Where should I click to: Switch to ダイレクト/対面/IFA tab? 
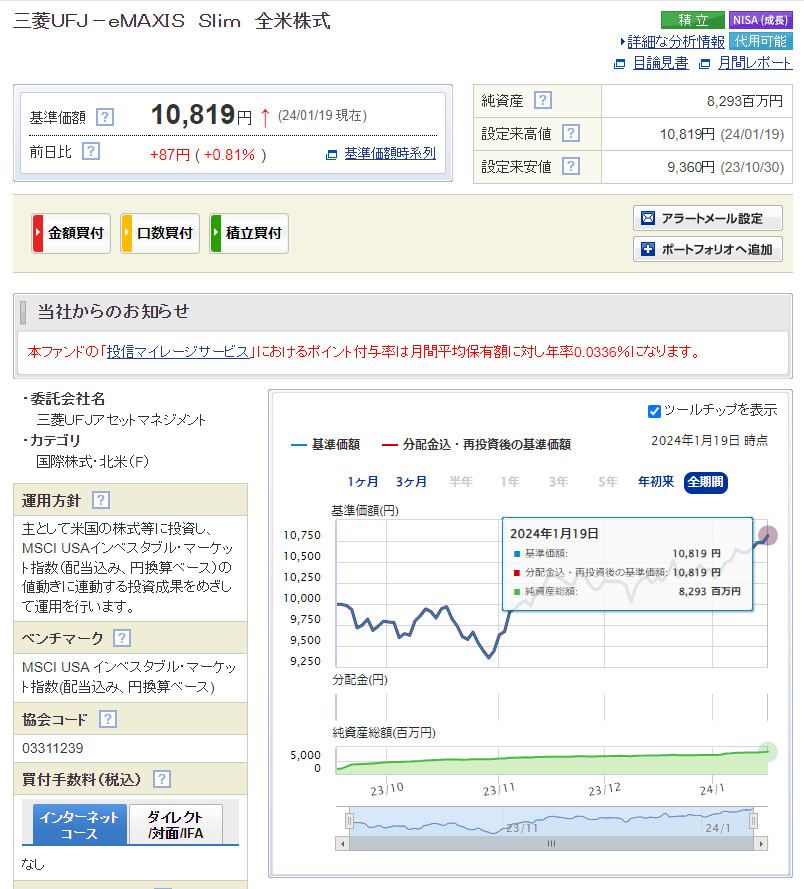tap(175, 824)
